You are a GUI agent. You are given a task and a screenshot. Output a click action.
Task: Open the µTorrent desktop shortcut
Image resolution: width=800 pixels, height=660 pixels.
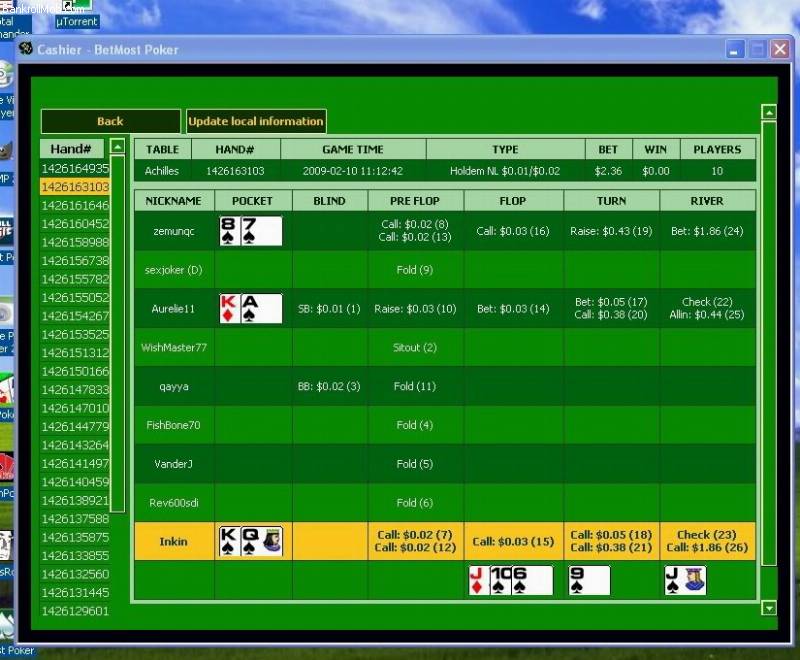(x=77, y=14)
